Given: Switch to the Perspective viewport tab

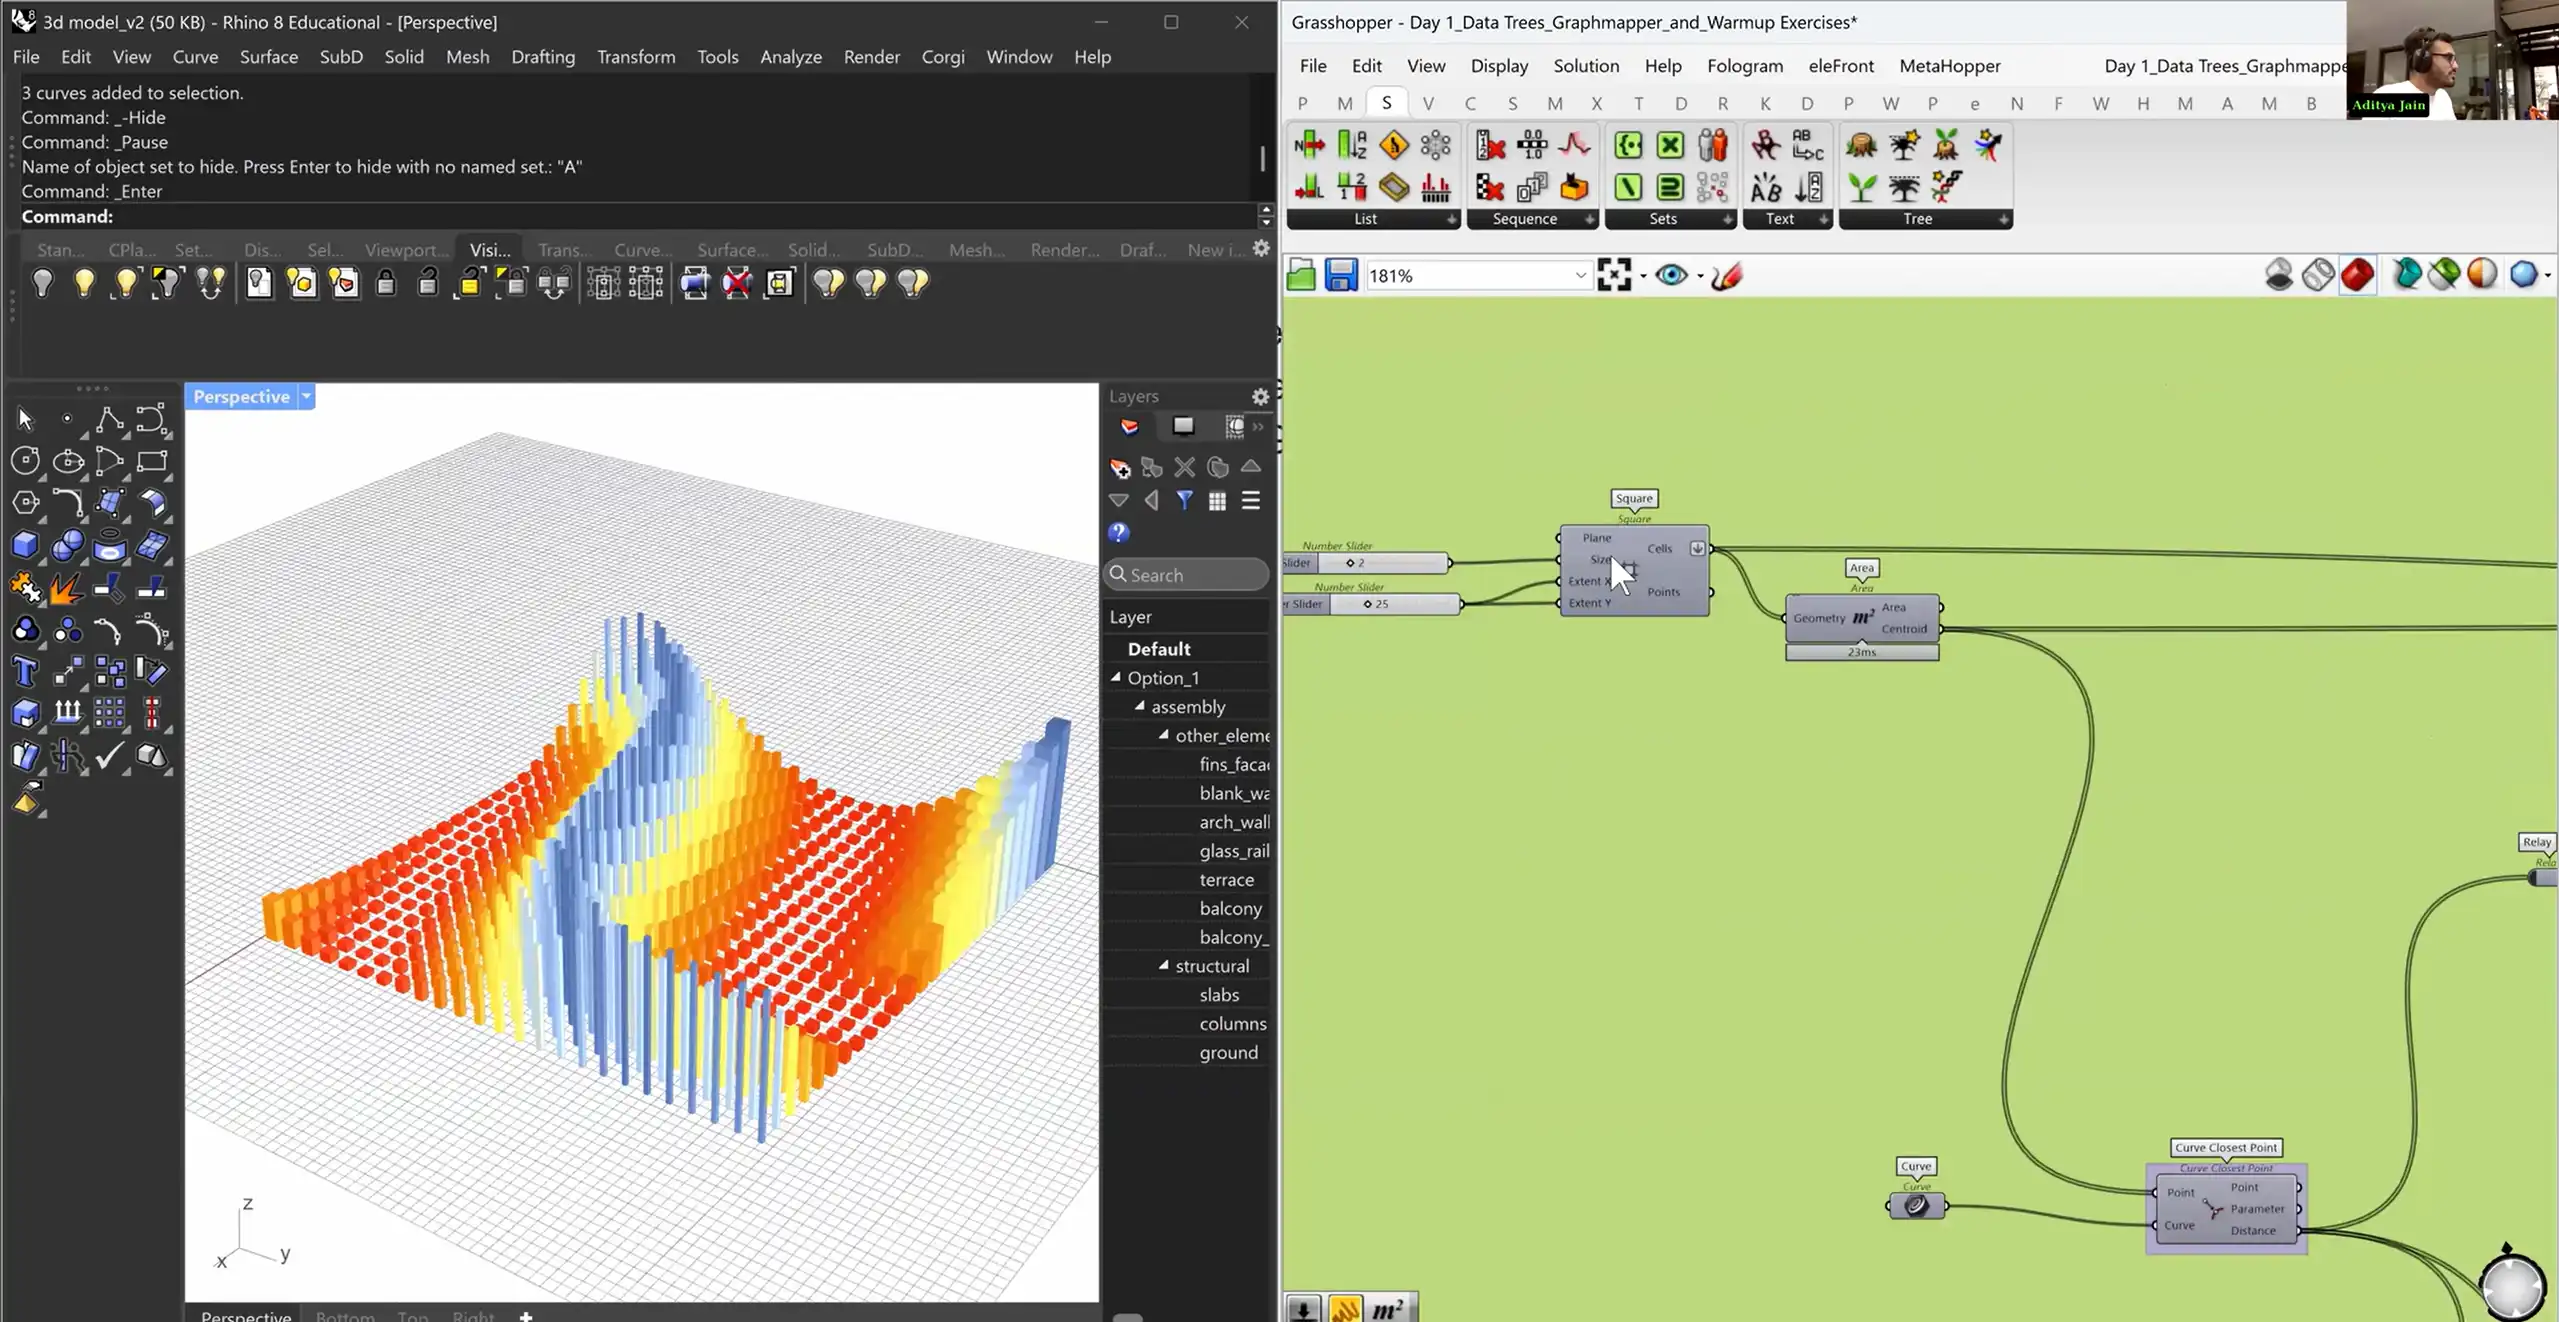Looking at the screenshot, I should point(245,1315).
